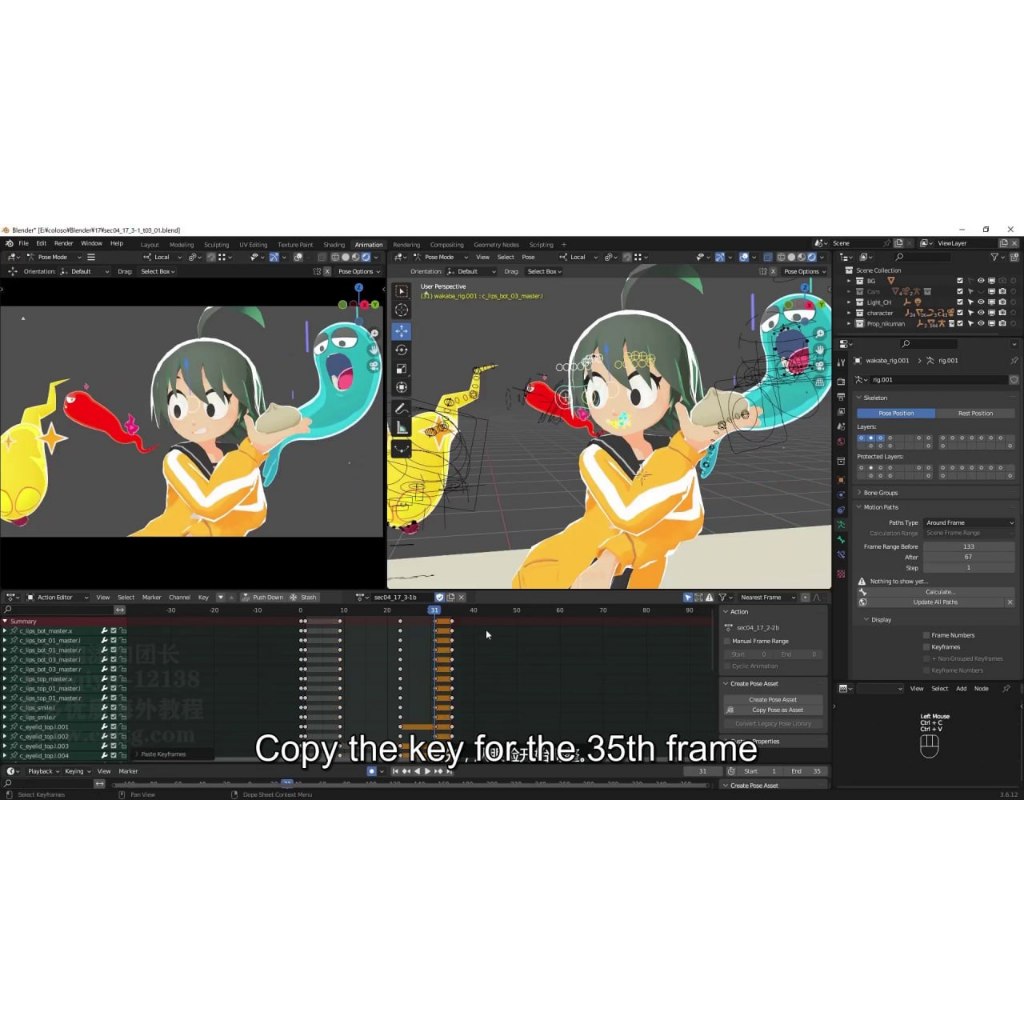Screen dimensions: 1024x1024
Task: Select the Annotate tool in right viewport toolbar
Action: (x=402, y=409)
